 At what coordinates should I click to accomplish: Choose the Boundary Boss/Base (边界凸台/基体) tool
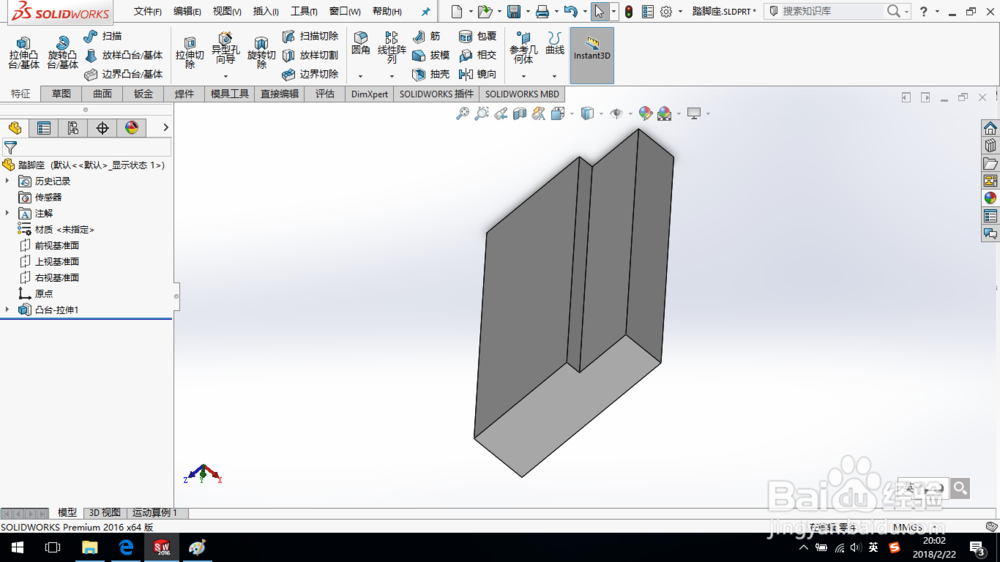pyautogui.click(x=124, y=74)
